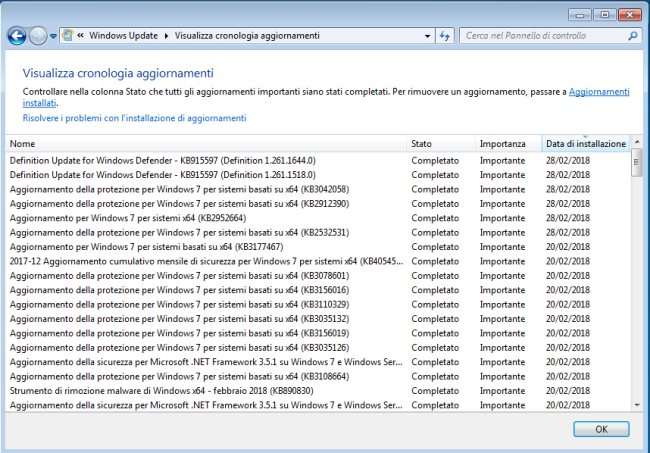Open the recent pages dropdown arrow
This screenshot has width=650, height=453.
tap(53, 36)
